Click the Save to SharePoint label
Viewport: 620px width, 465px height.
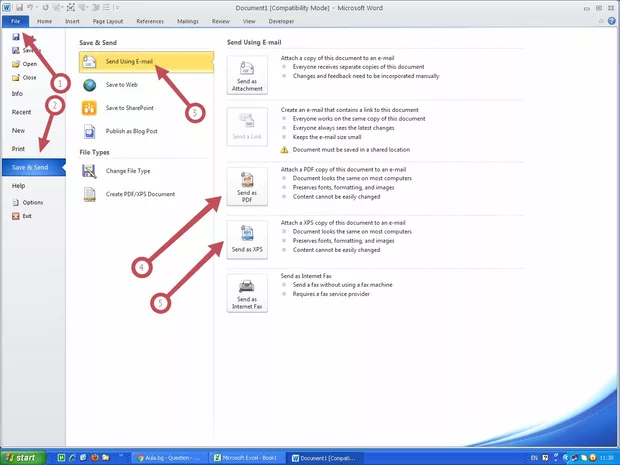pyautogui.click(x=130, y=108)
